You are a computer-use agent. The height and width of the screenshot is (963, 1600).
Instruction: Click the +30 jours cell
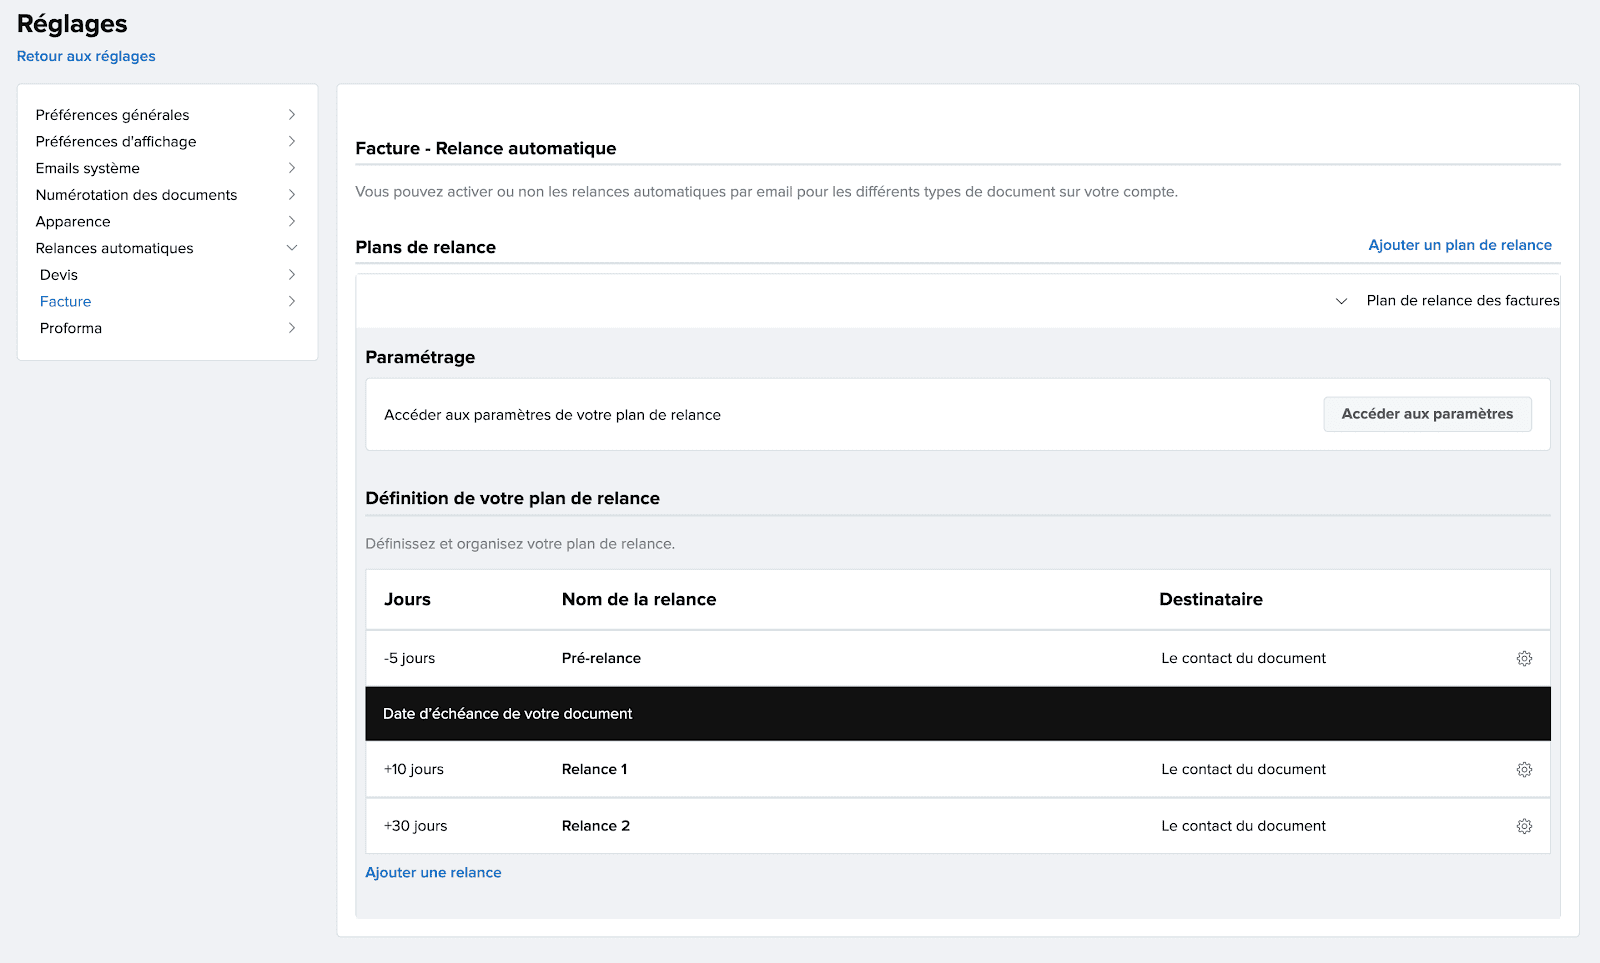[x=415, y=826]
